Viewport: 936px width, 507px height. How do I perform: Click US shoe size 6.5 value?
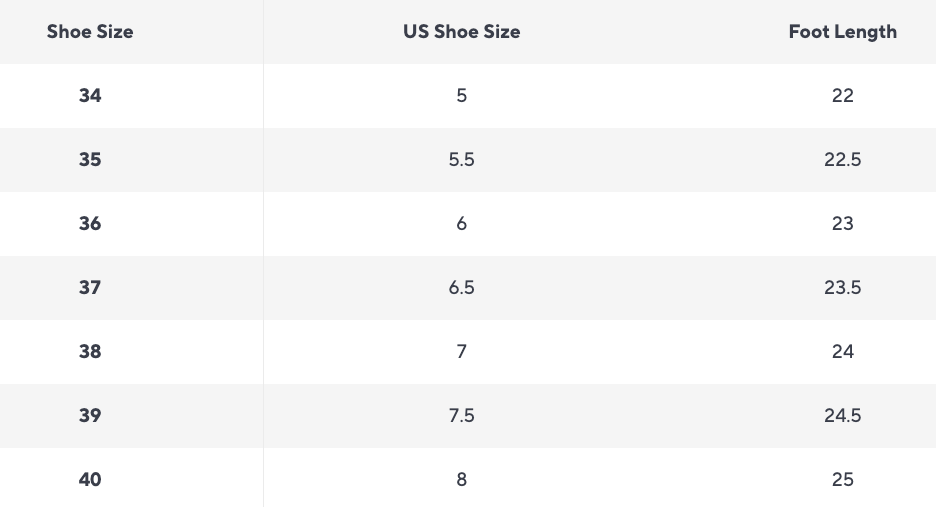tap(462, 288)
